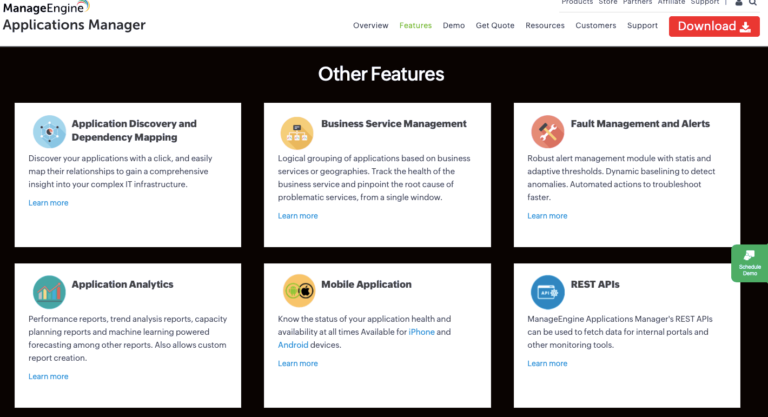768x417 pixels.
Task: Click Store in the top utility bar
Action: pos(608,2)
